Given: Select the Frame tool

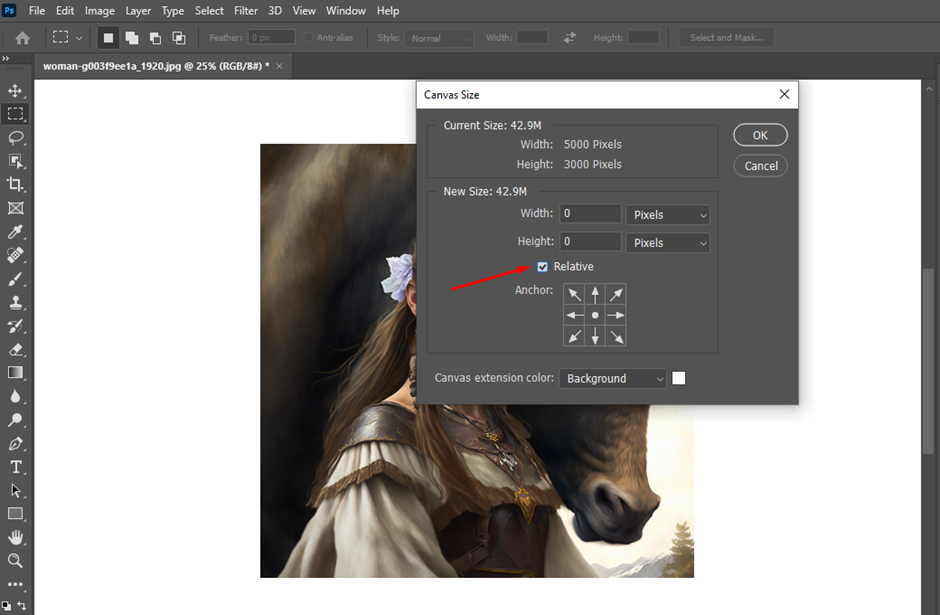Looking at the screenshot, I should (15, 208).
